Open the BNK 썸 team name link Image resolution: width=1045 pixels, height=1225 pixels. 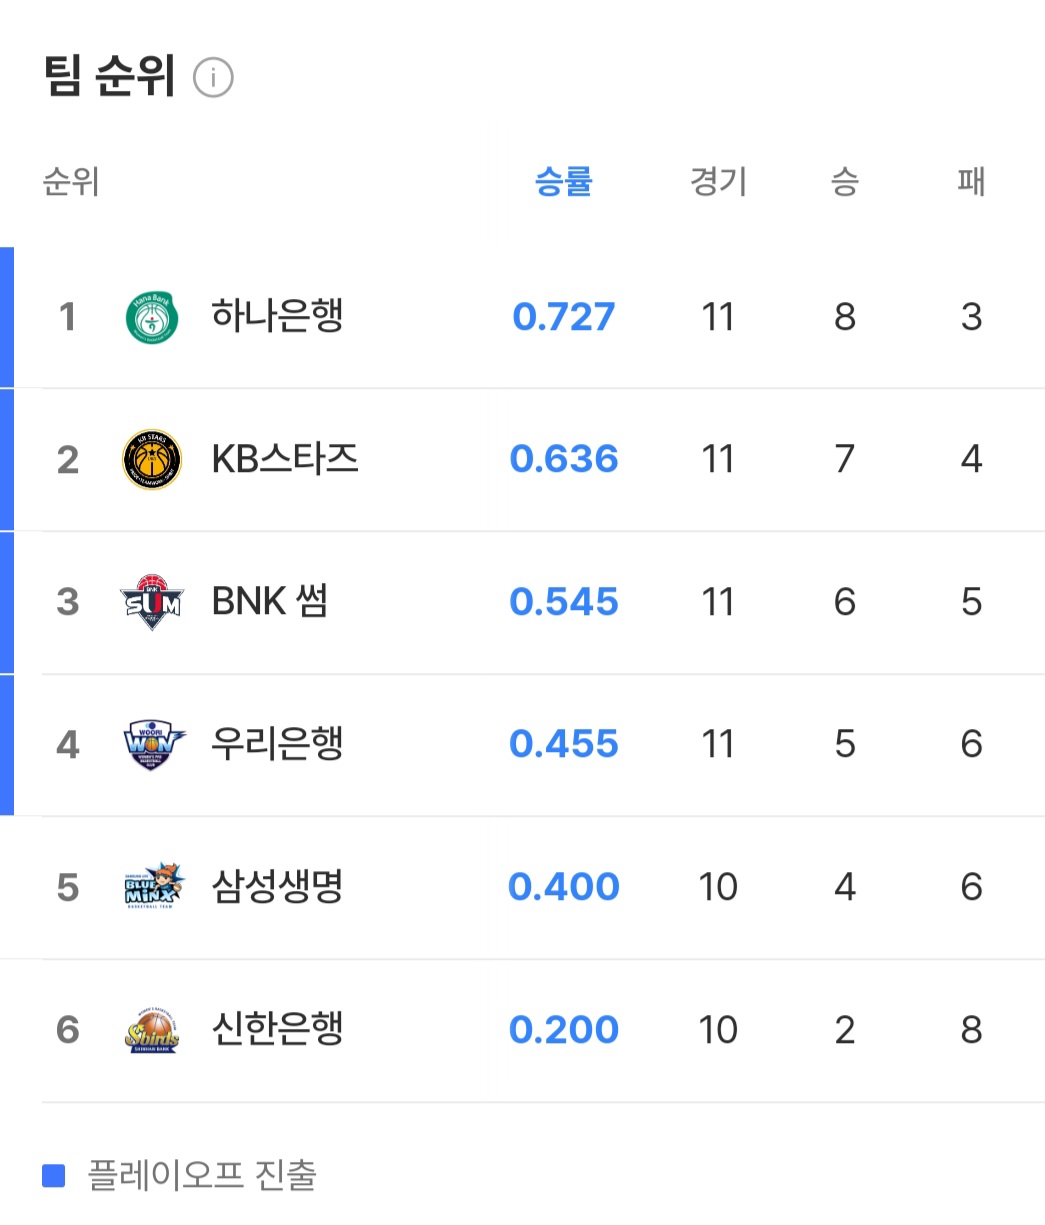point(270,602)
